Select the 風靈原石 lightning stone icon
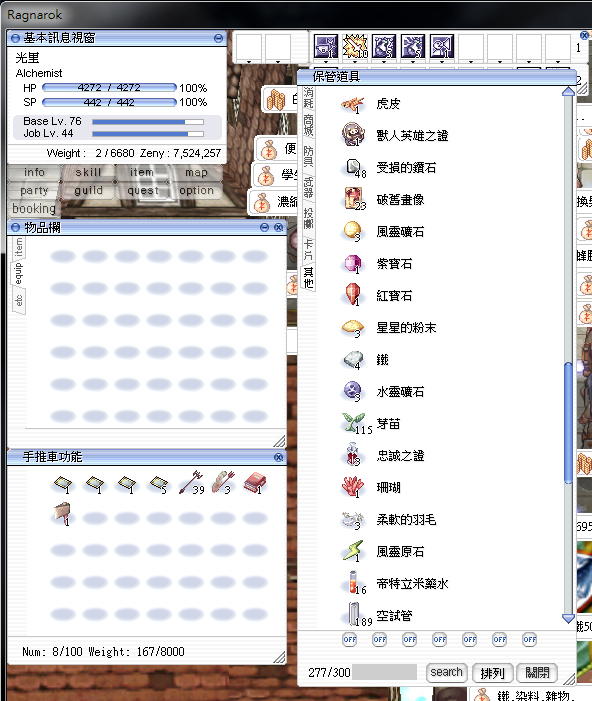 point(352,551)
